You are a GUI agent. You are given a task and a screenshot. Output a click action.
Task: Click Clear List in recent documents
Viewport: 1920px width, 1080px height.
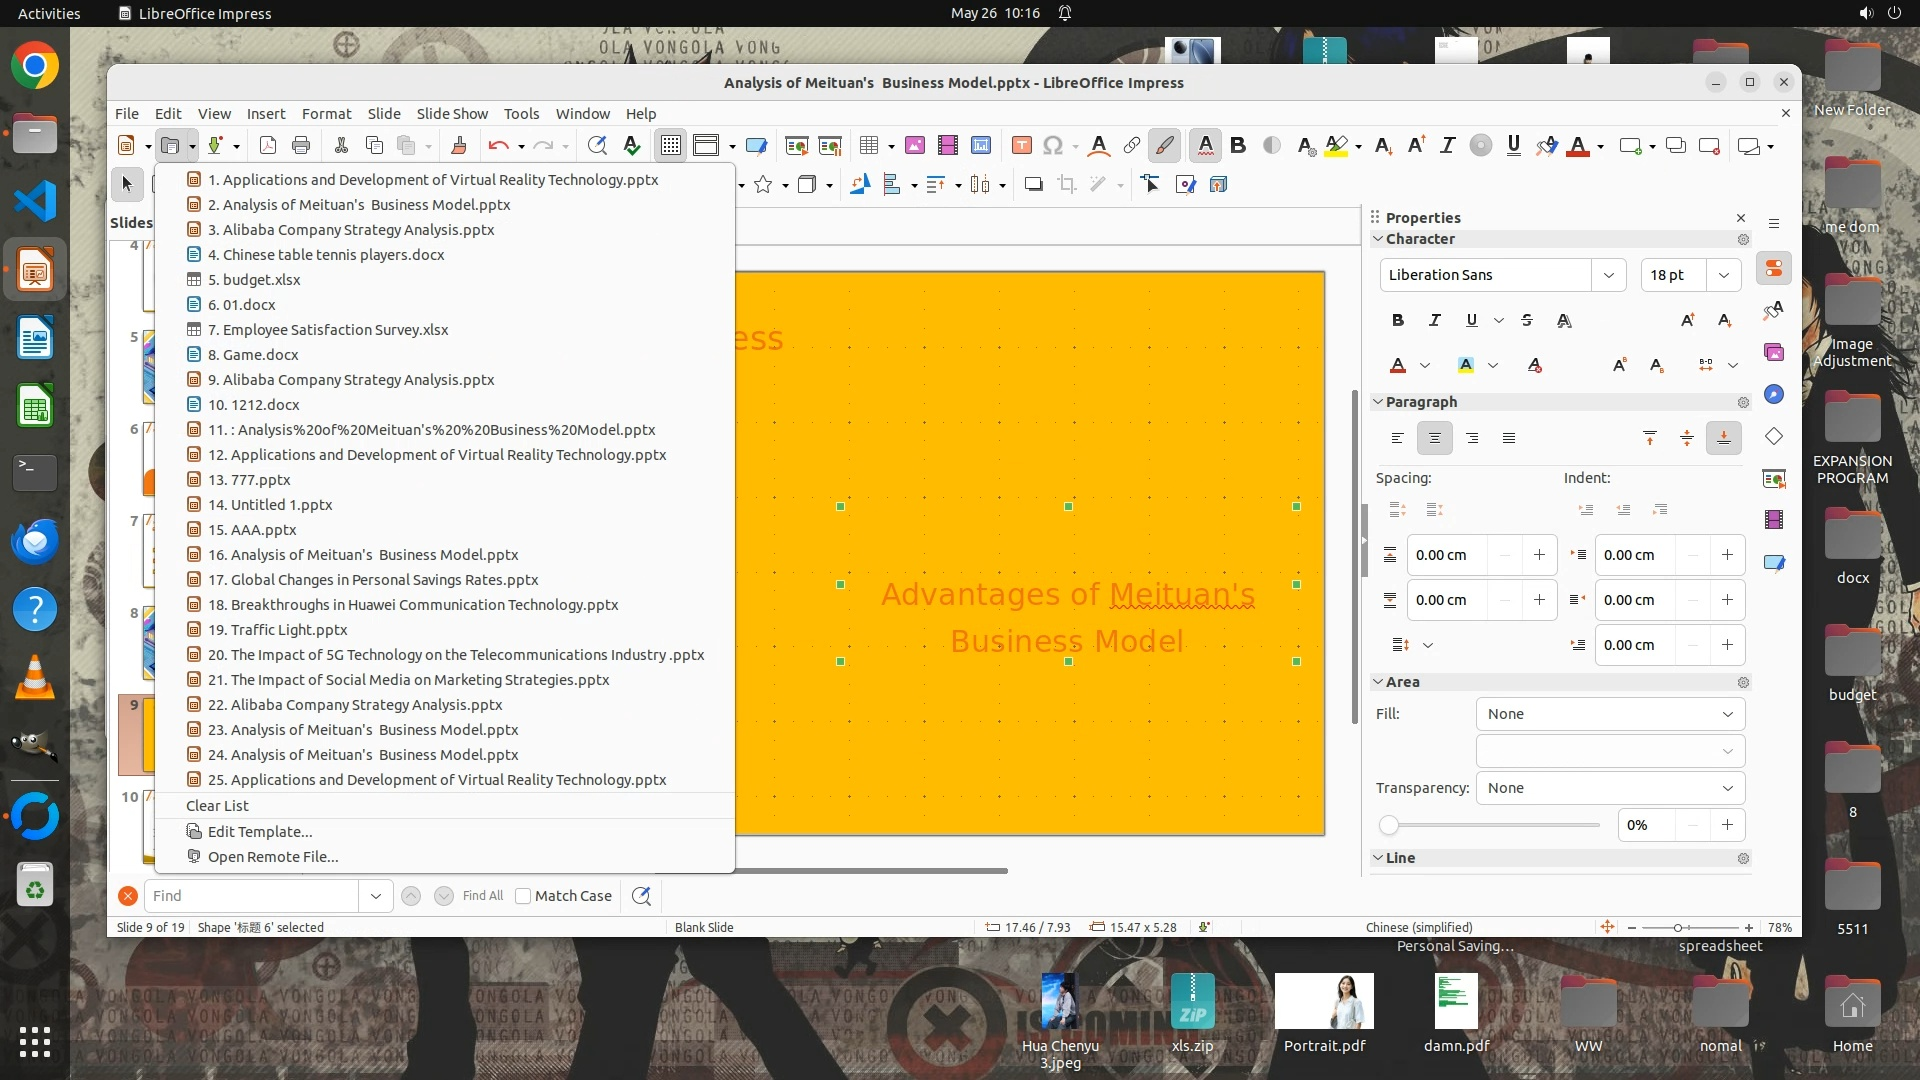[x=217, y=806]
